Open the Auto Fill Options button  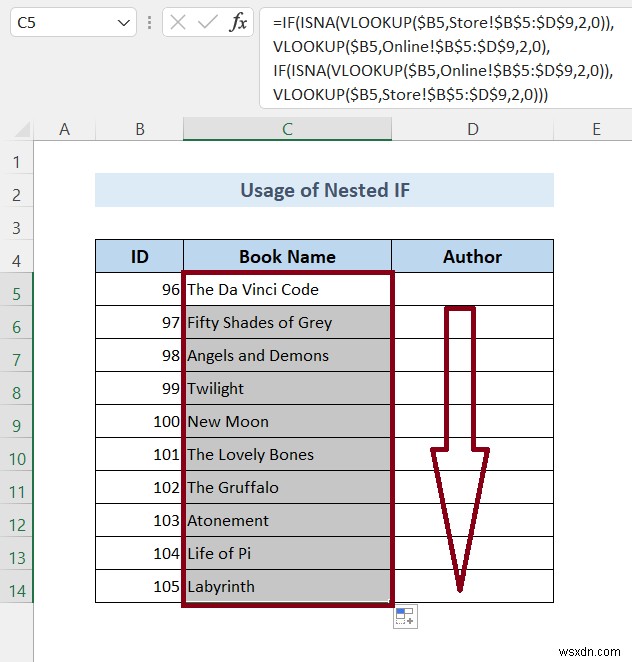point(405,617)
